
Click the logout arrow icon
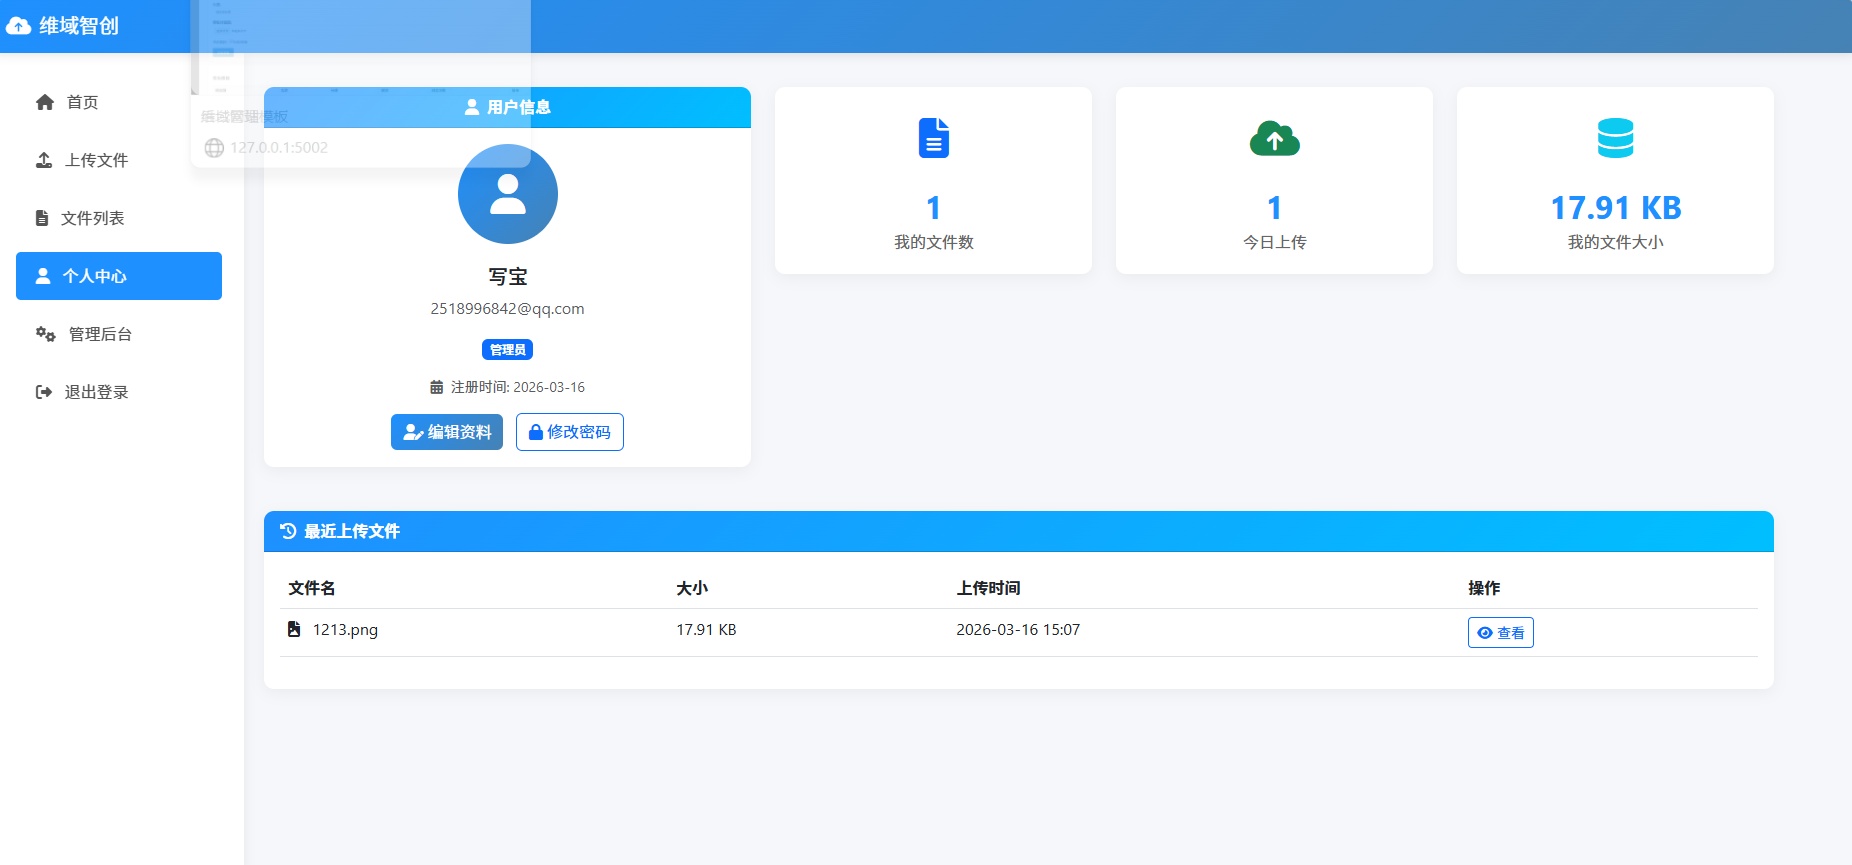coord(44,392)
